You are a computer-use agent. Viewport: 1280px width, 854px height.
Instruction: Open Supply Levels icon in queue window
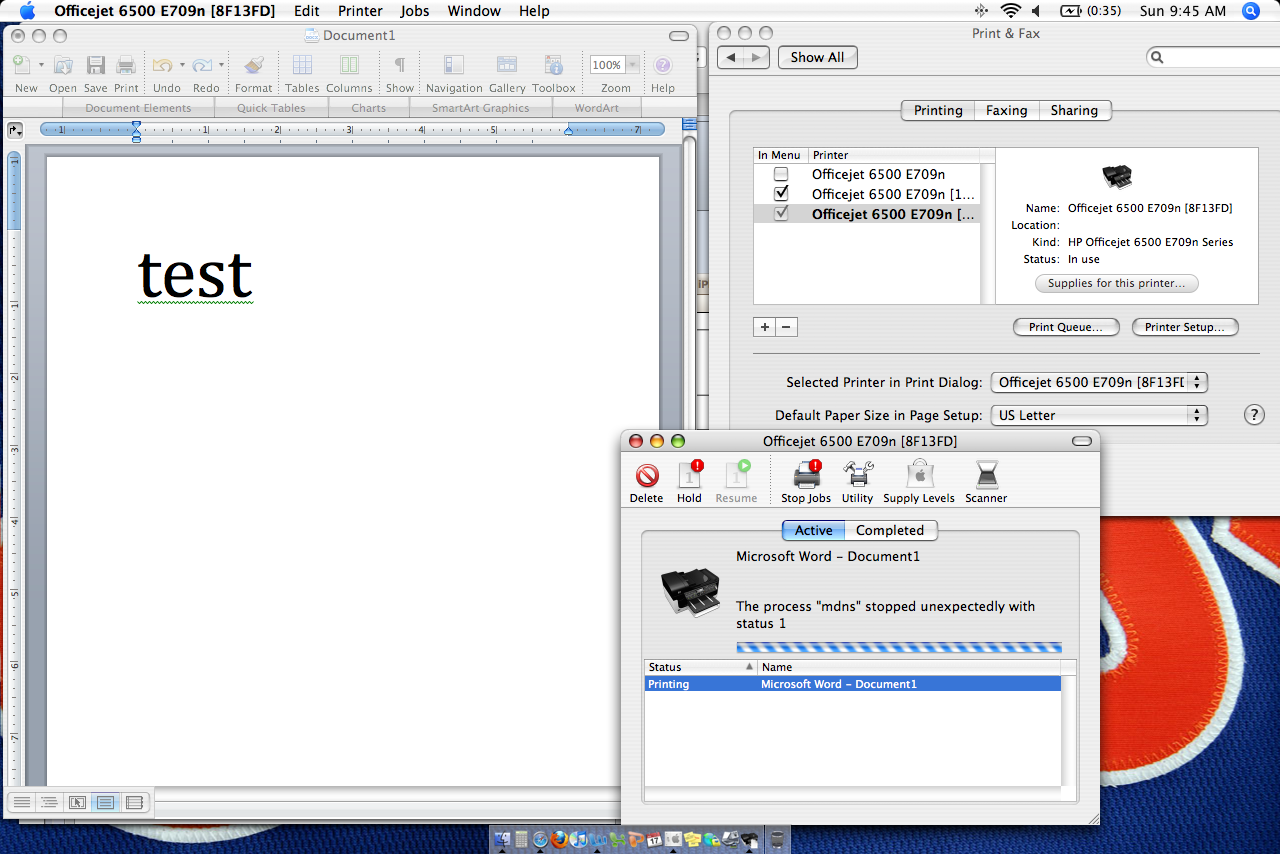tap(919, 475)
